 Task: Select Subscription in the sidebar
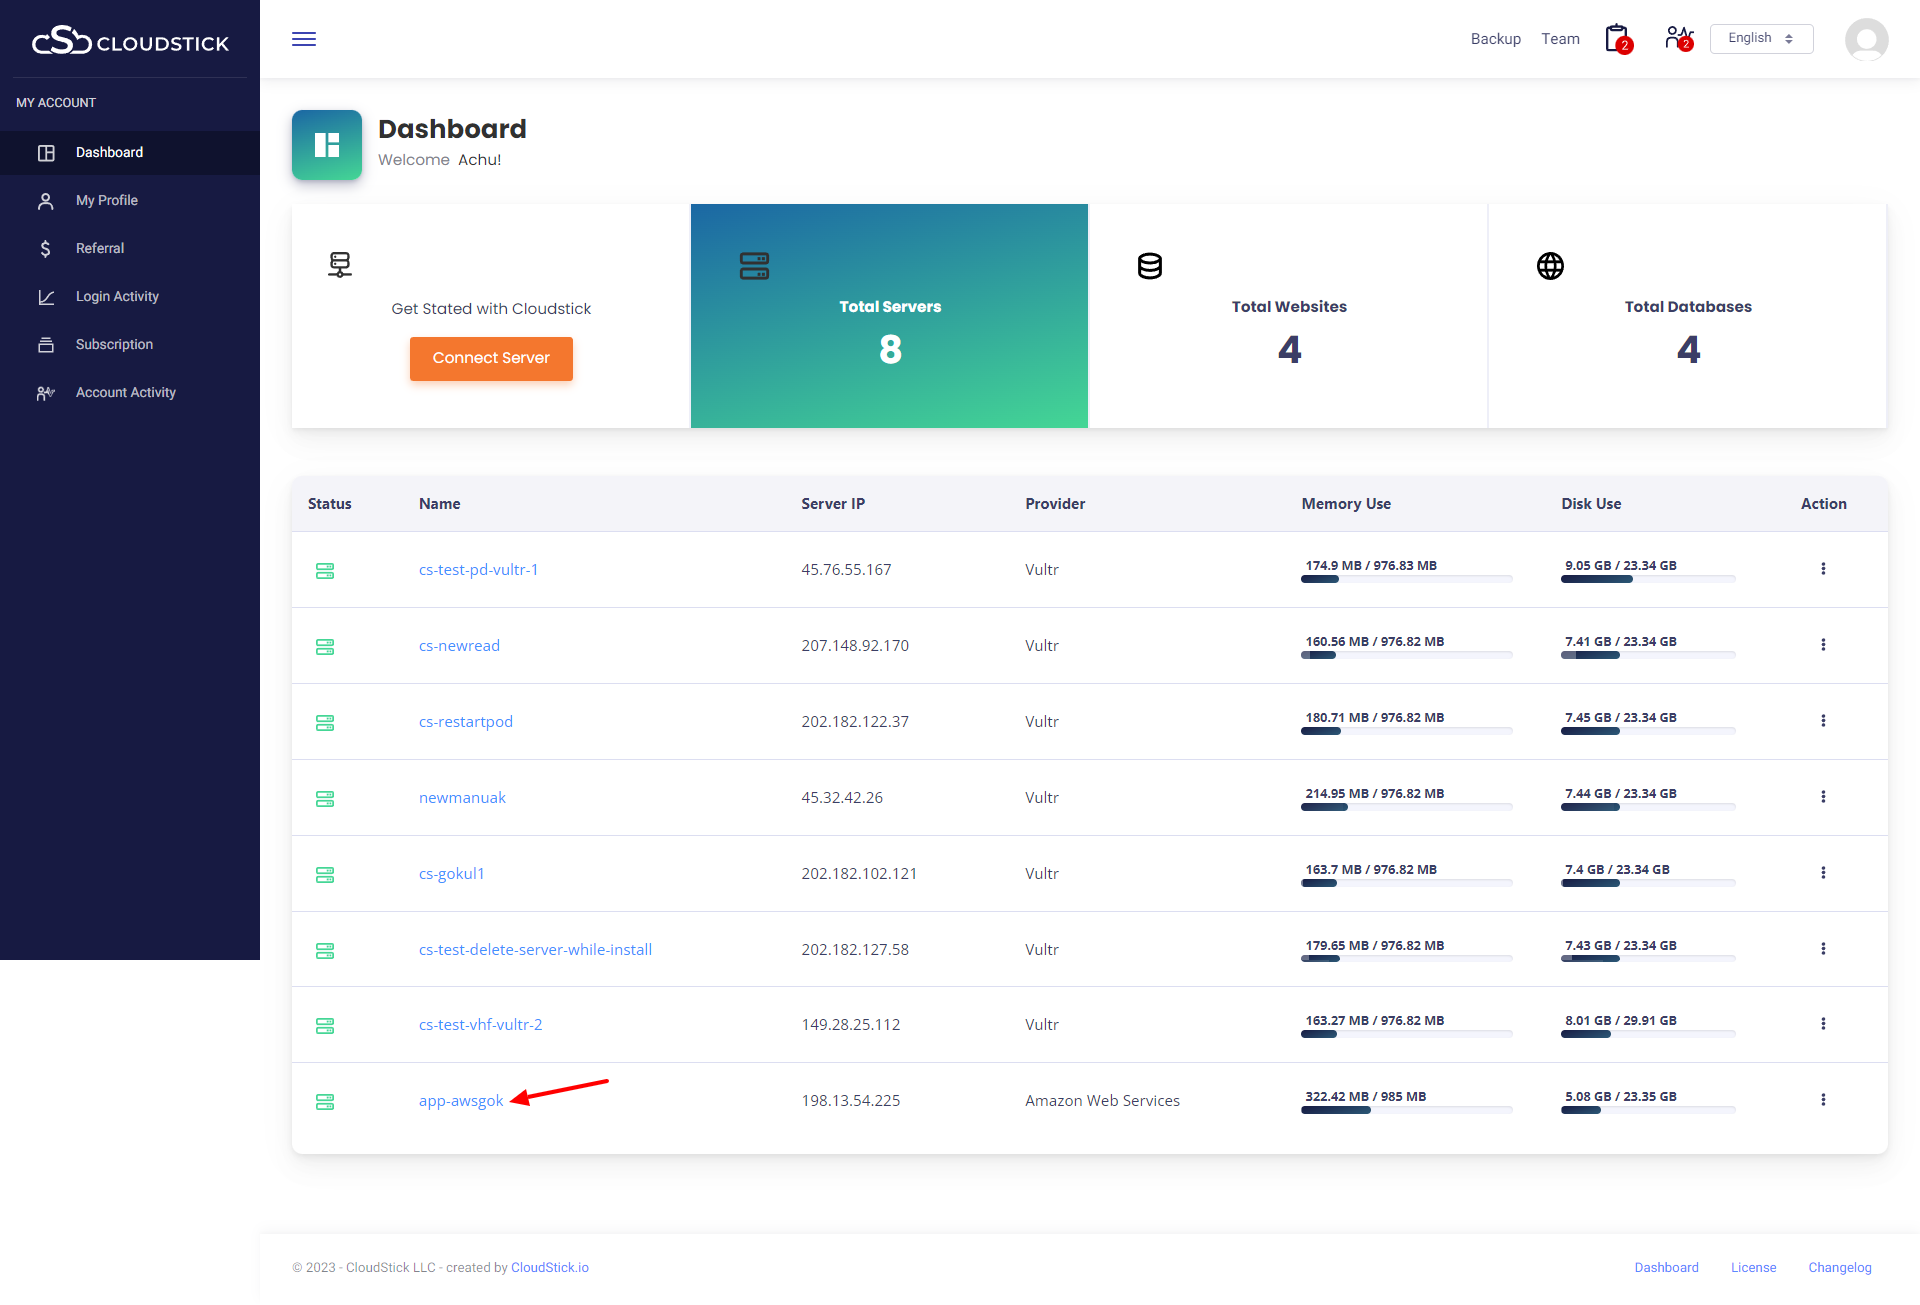pos(114,344)
